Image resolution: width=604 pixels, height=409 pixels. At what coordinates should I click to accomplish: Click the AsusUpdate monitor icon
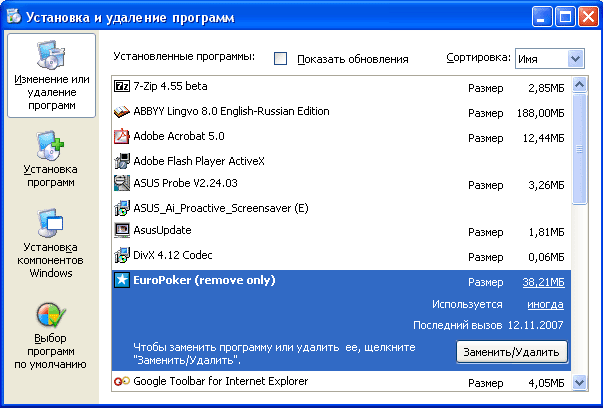(x=122, y=230)
